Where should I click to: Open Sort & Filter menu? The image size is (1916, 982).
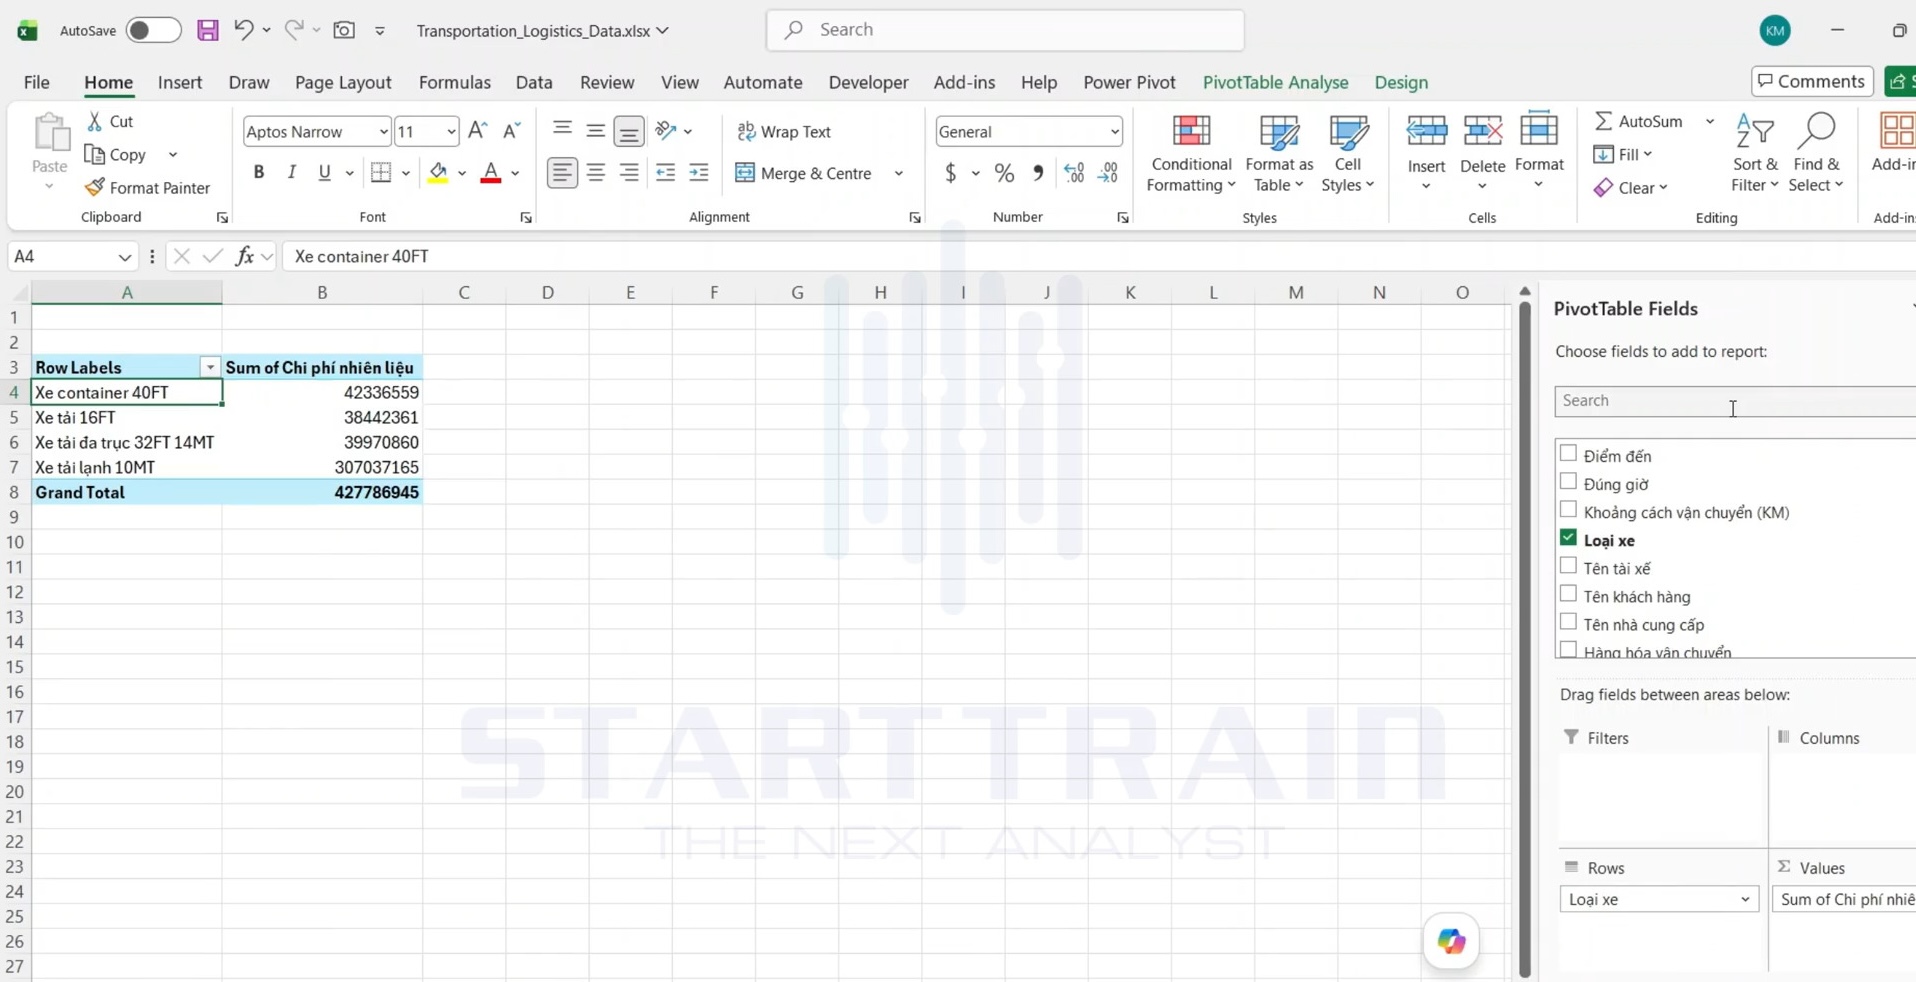pyautogui.click(x=1755, y=153)
